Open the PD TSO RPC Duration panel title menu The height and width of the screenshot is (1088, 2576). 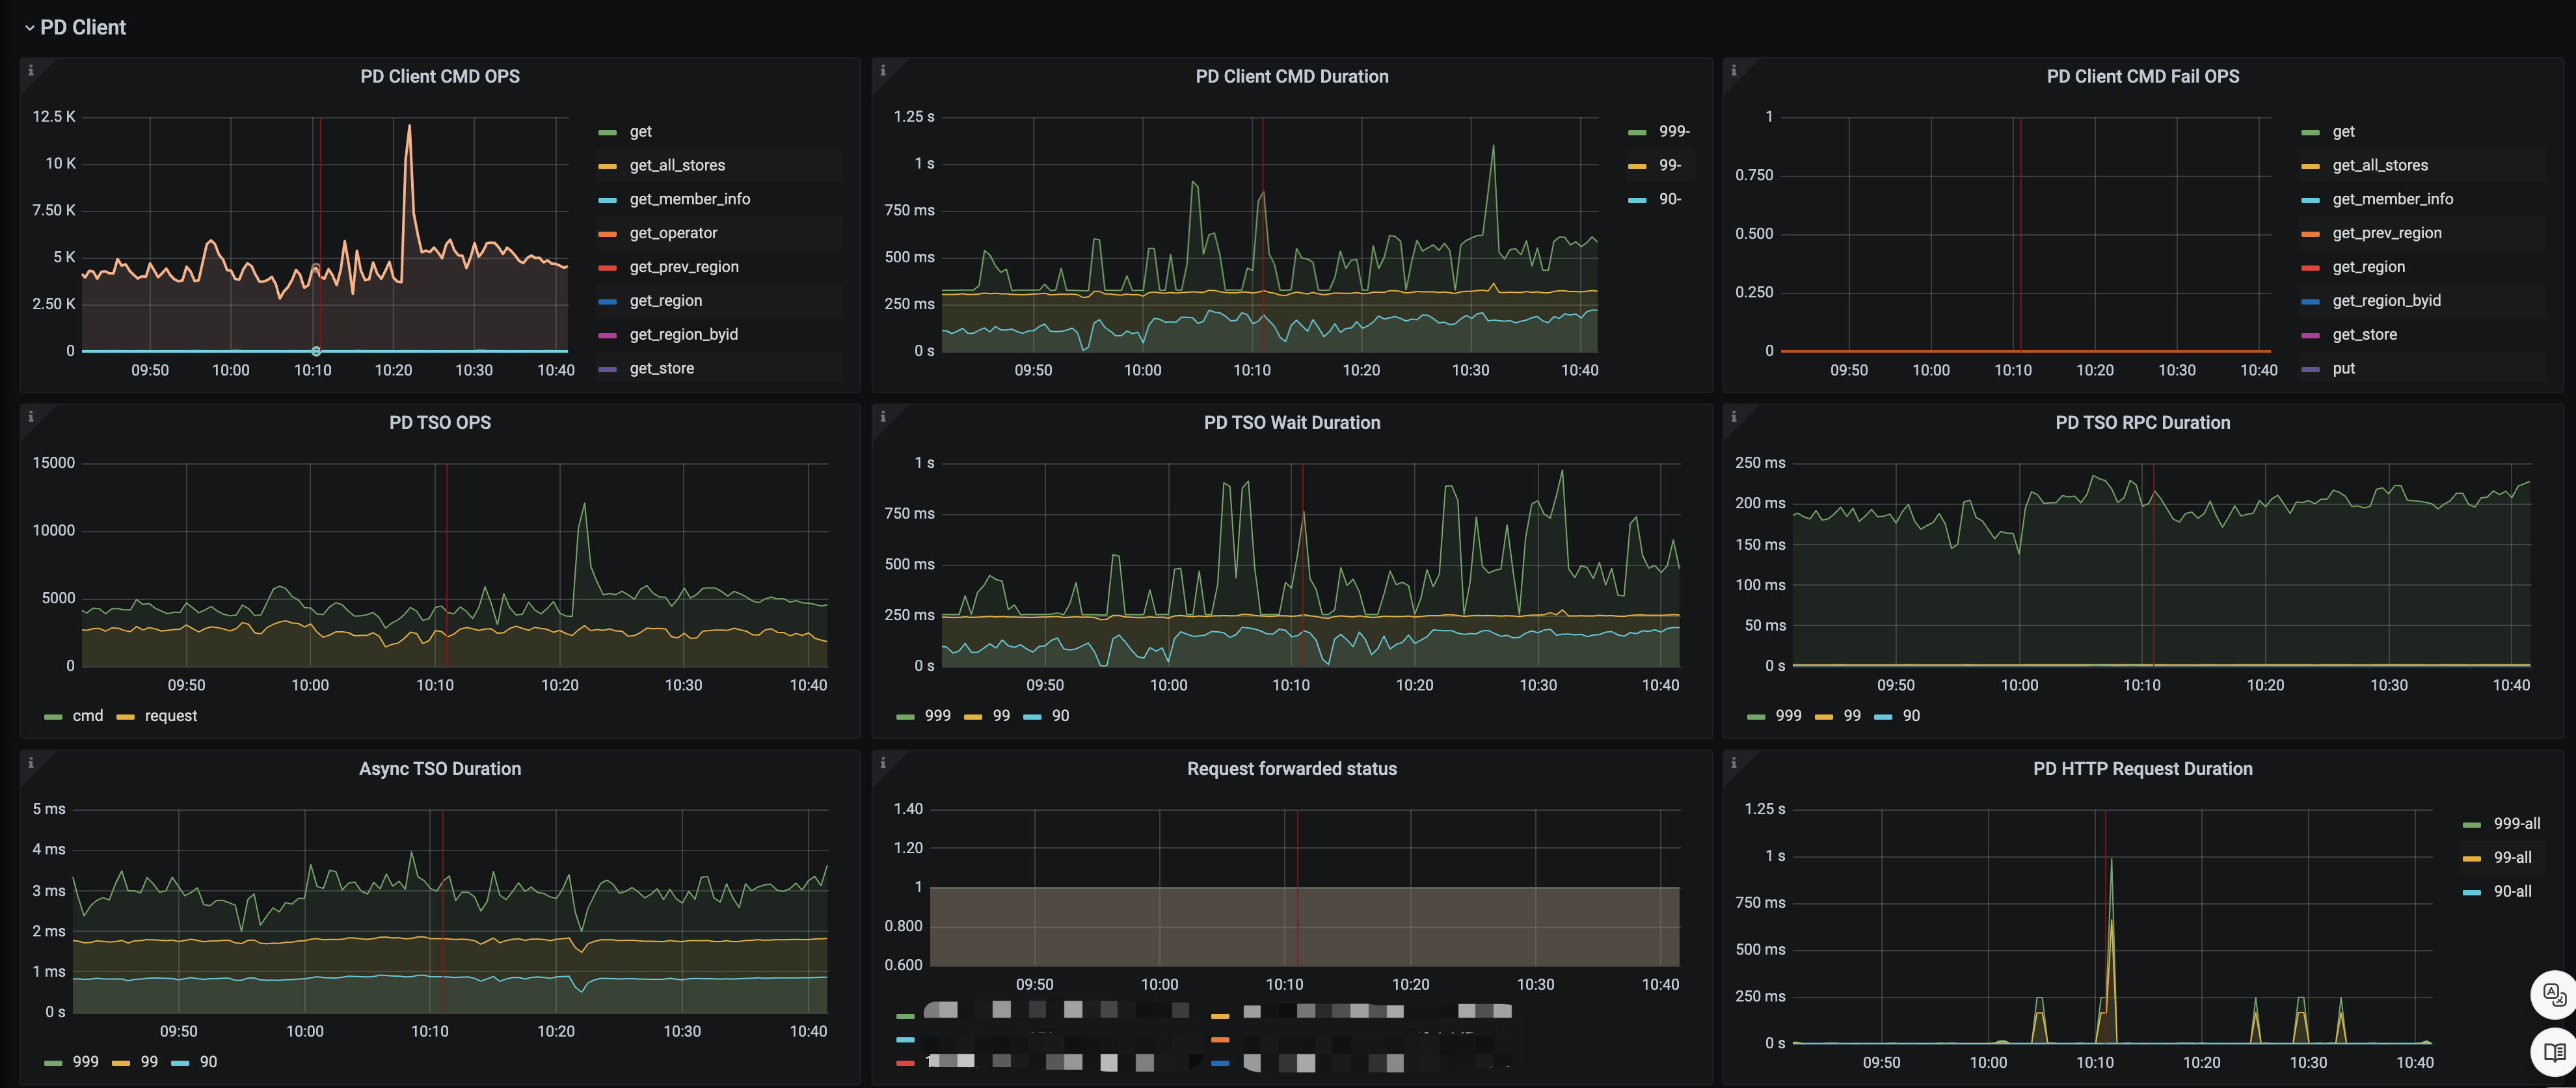tap(2142, 423)
